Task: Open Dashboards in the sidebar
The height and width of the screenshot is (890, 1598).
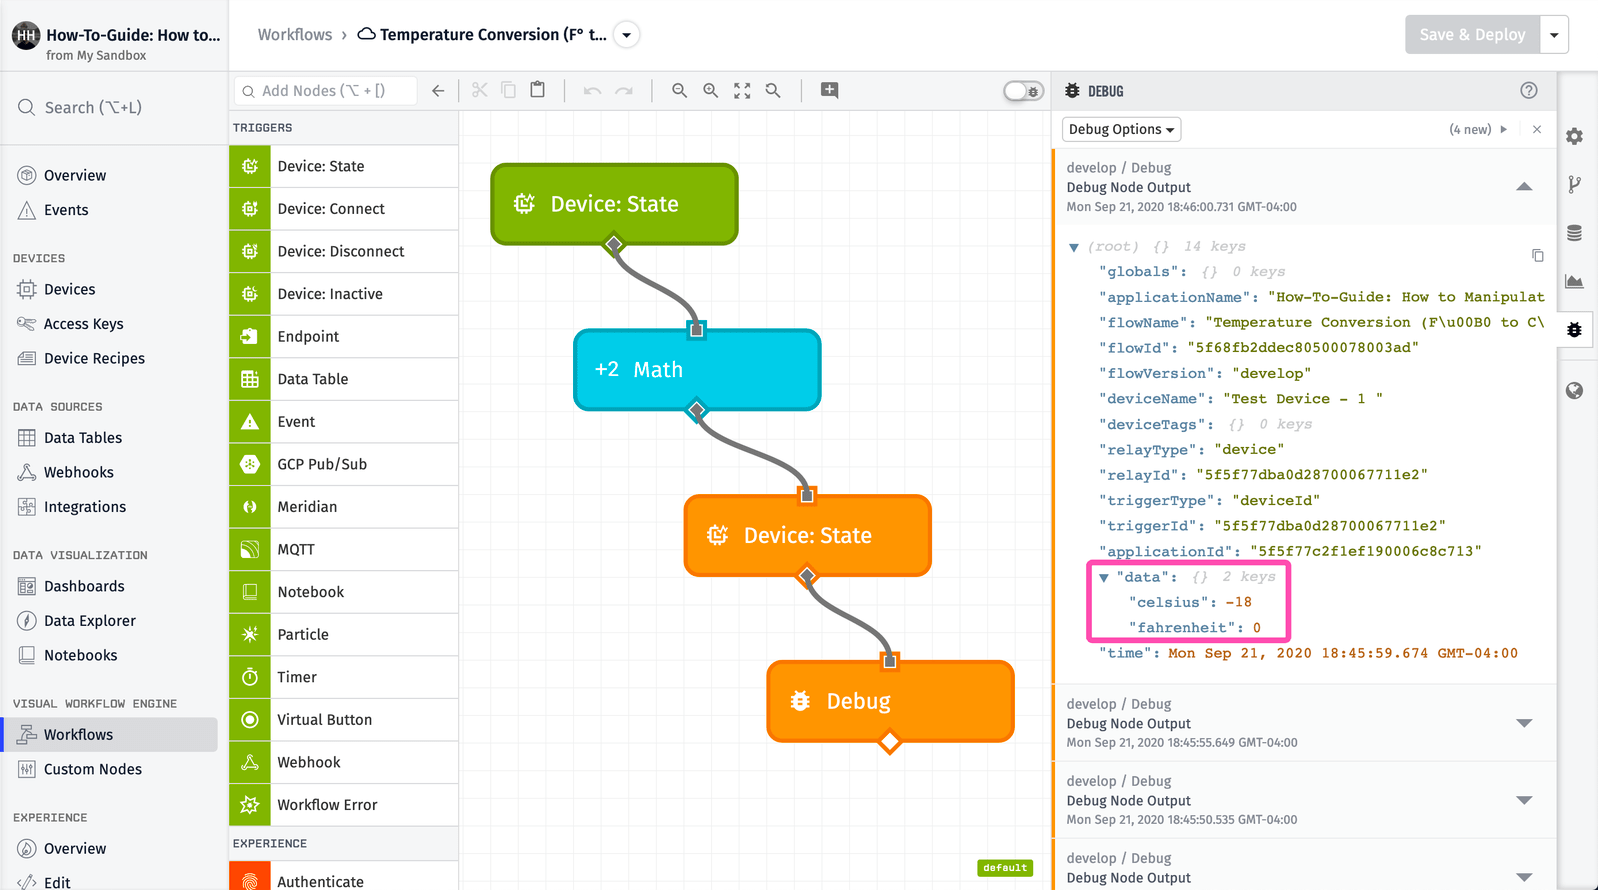Action: (x=84, y=586)
